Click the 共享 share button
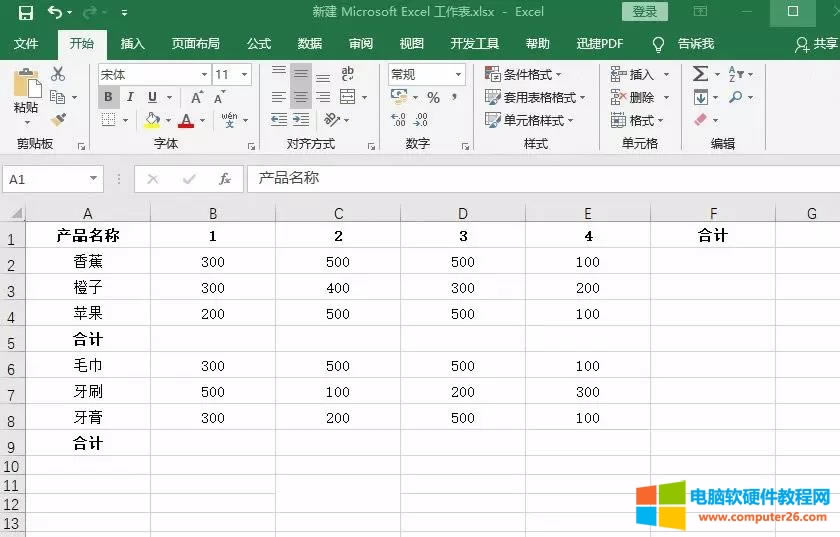The width and height of the screenshot is (840, 537). click(x=817, y=44)
